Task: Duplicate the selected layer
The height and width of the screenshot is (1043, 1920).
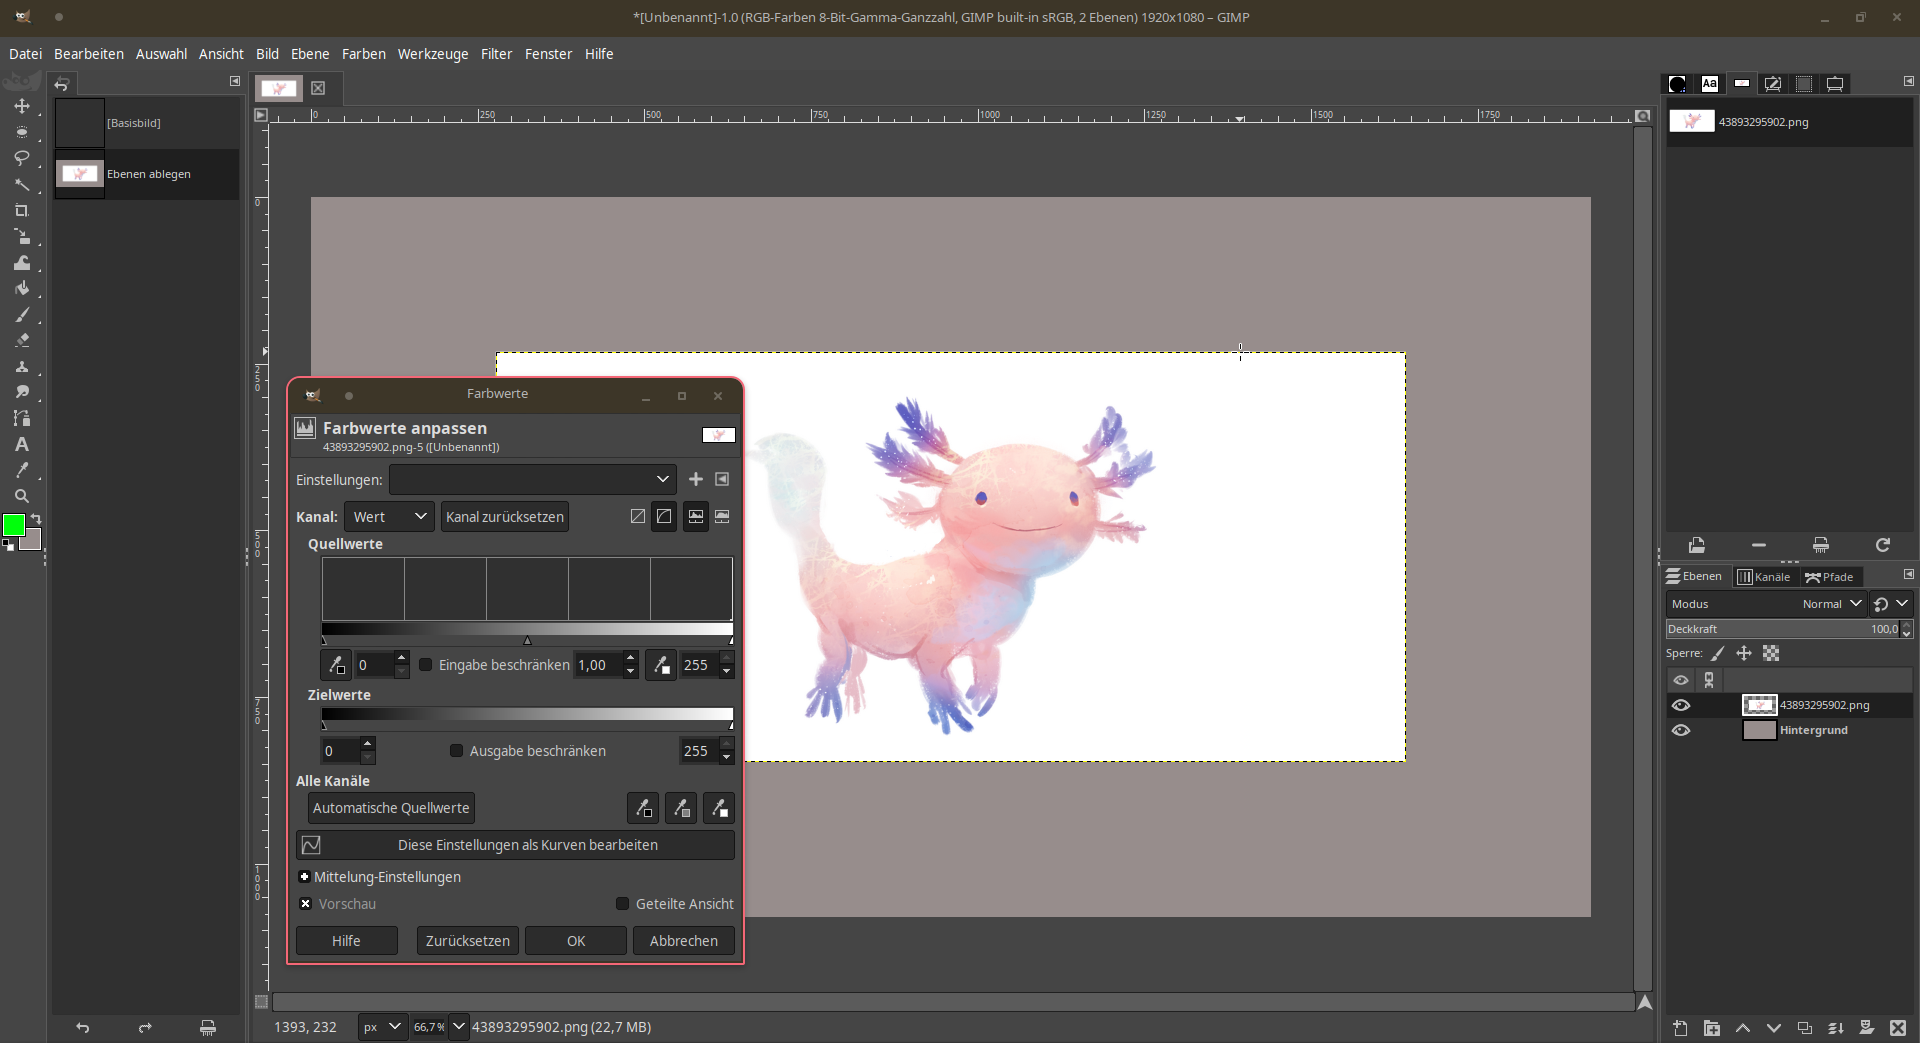Action: click(x=1805, y=1028)
